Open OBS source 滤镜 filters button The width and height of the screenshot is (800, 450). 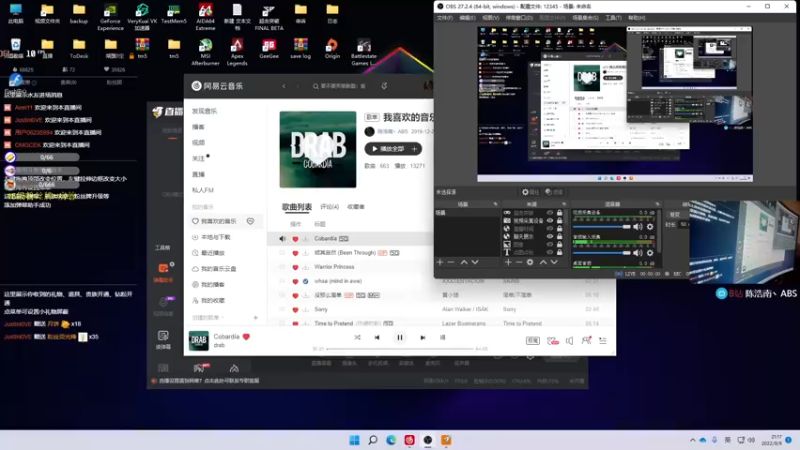[x=554, y=192]
